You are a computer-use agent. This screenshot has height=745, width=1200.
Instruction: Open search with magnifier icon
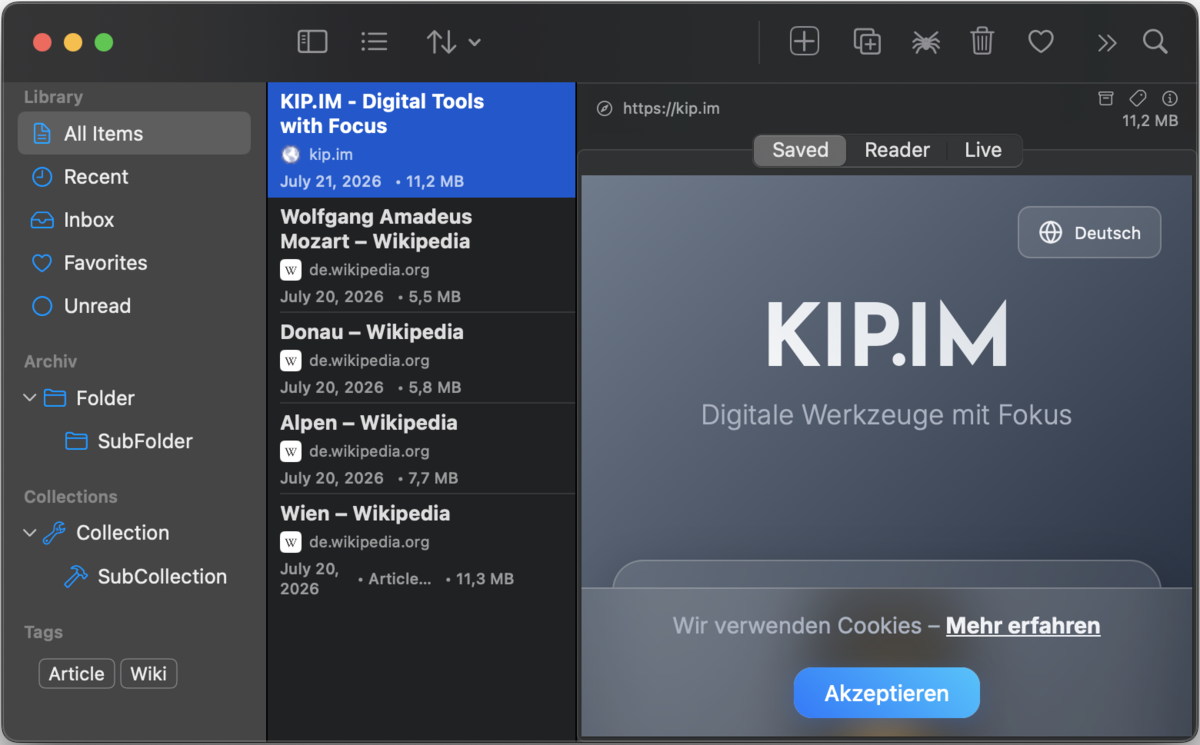coord(1155,41)
